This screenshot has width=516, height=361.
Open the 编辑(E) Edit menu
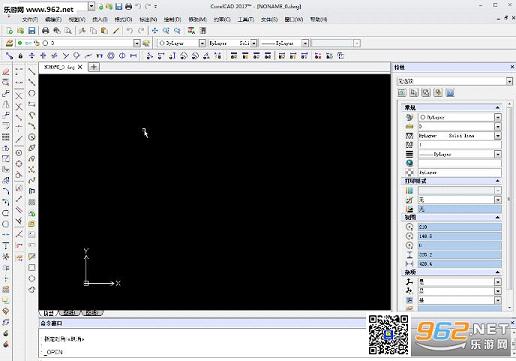coord(53,20)
